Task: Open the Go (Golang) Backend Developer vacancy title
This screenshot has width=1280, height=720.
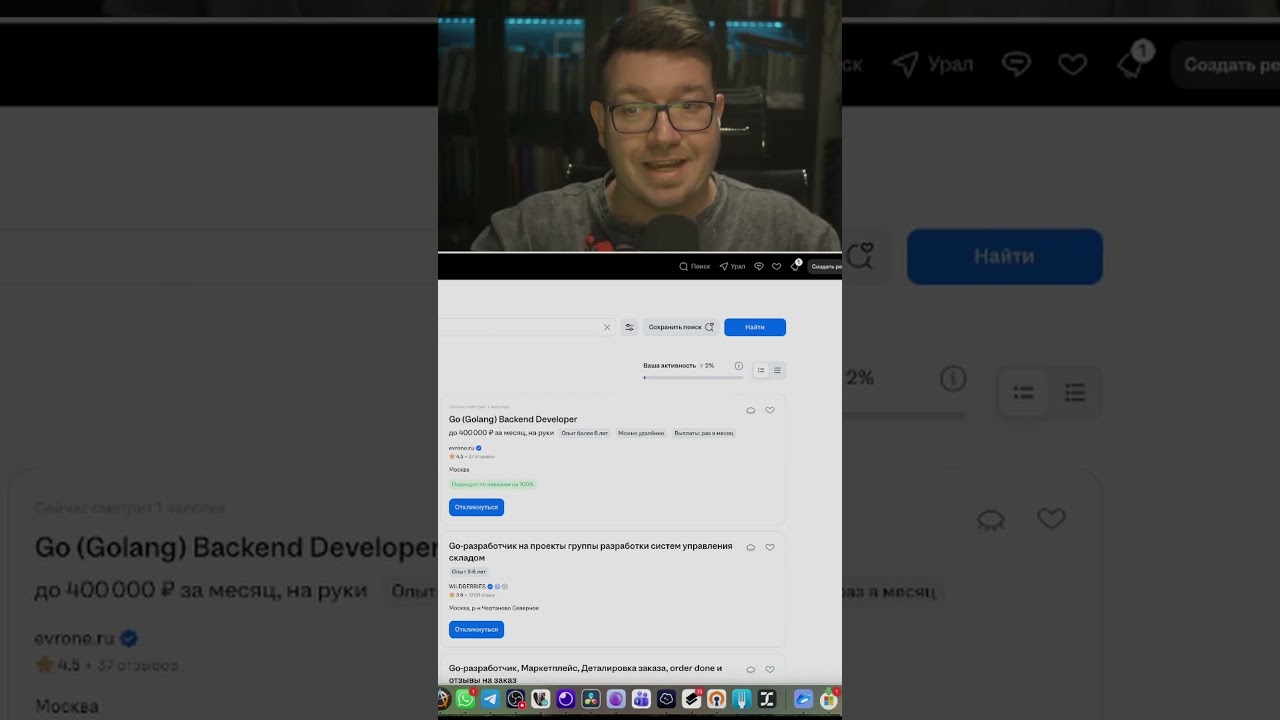Action: click(513, 419)
